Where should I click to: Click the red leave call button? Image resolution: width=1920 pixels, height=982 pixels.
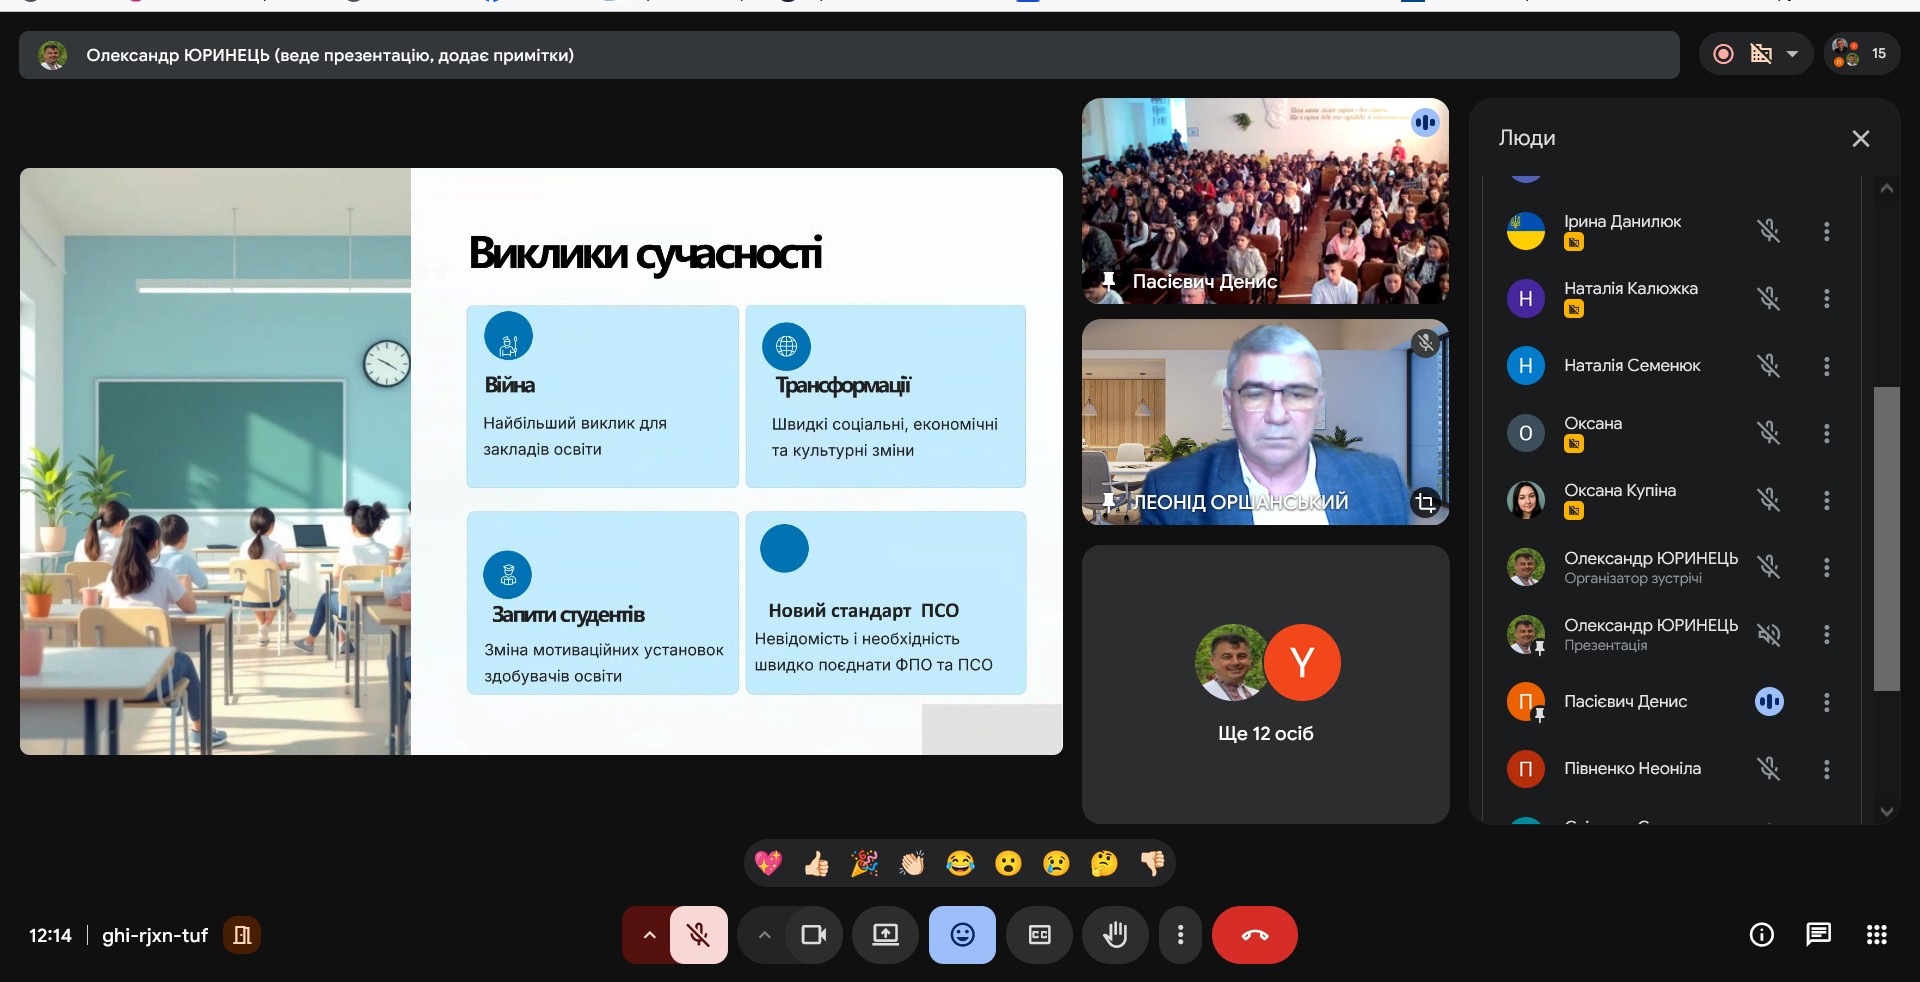[1254, 935]
